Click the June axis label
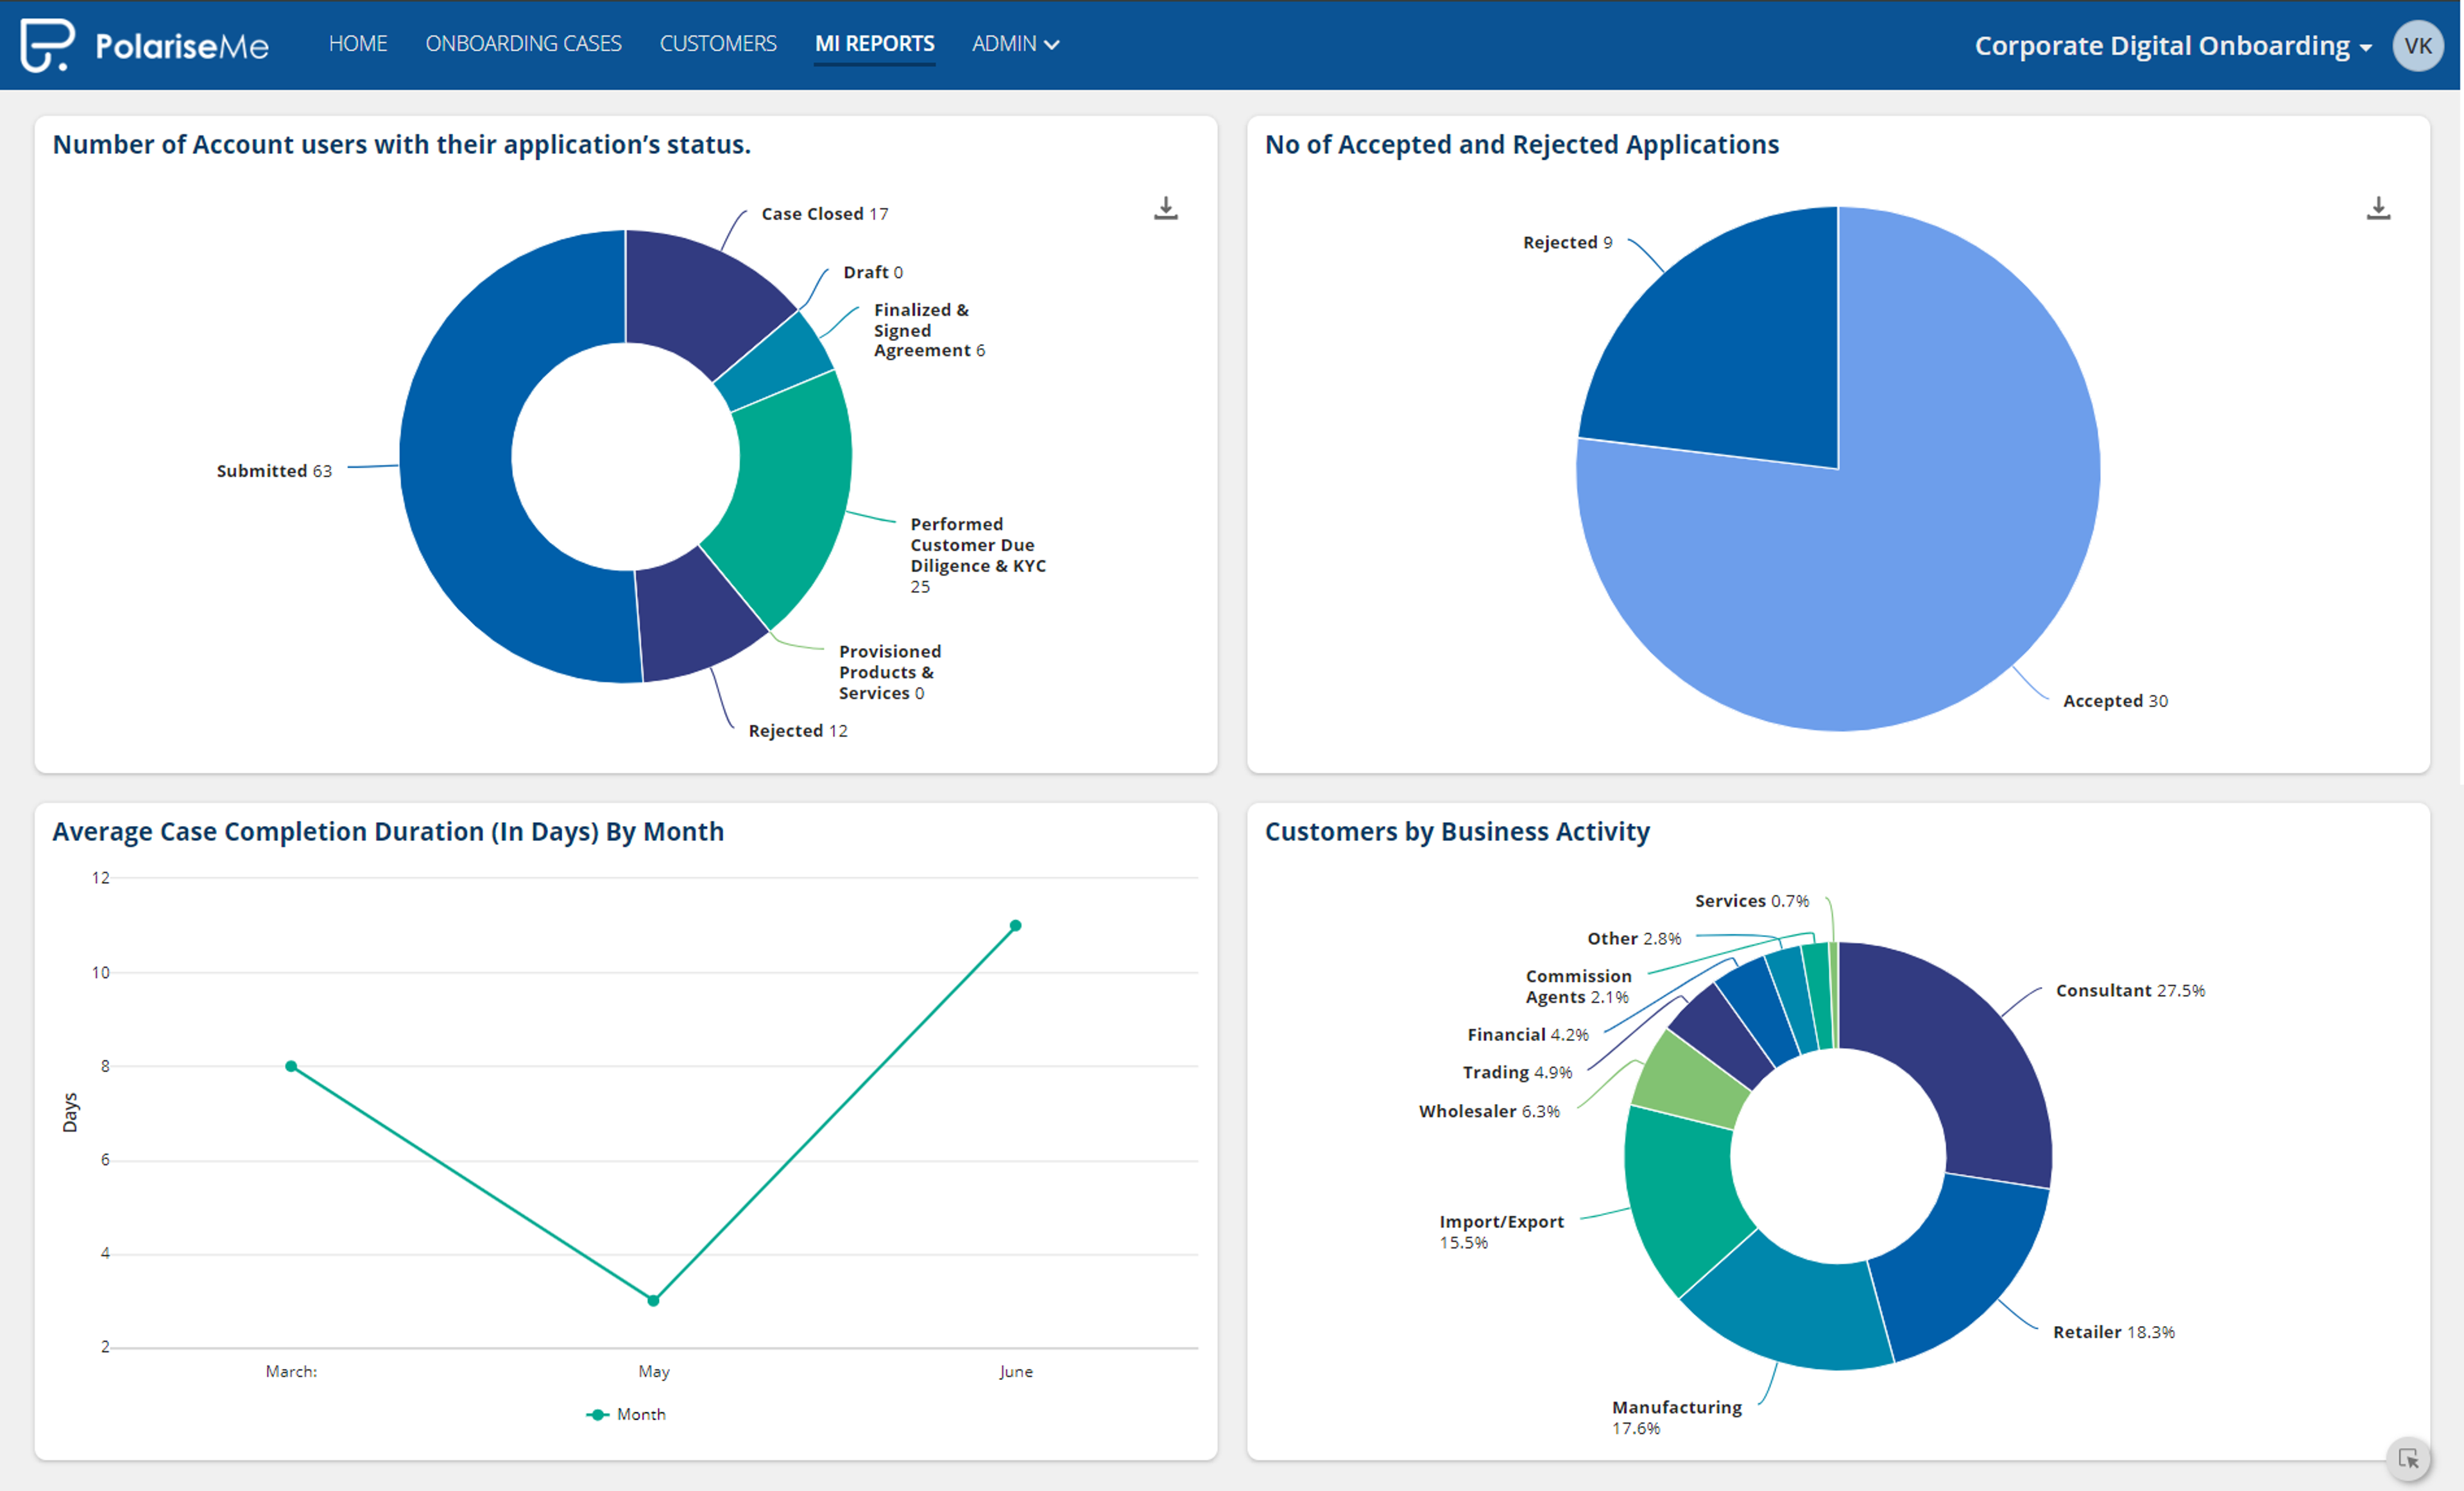The width and height of the screenshot is (2464, 1491). pyautogui.click(x=1016, y=1372)
